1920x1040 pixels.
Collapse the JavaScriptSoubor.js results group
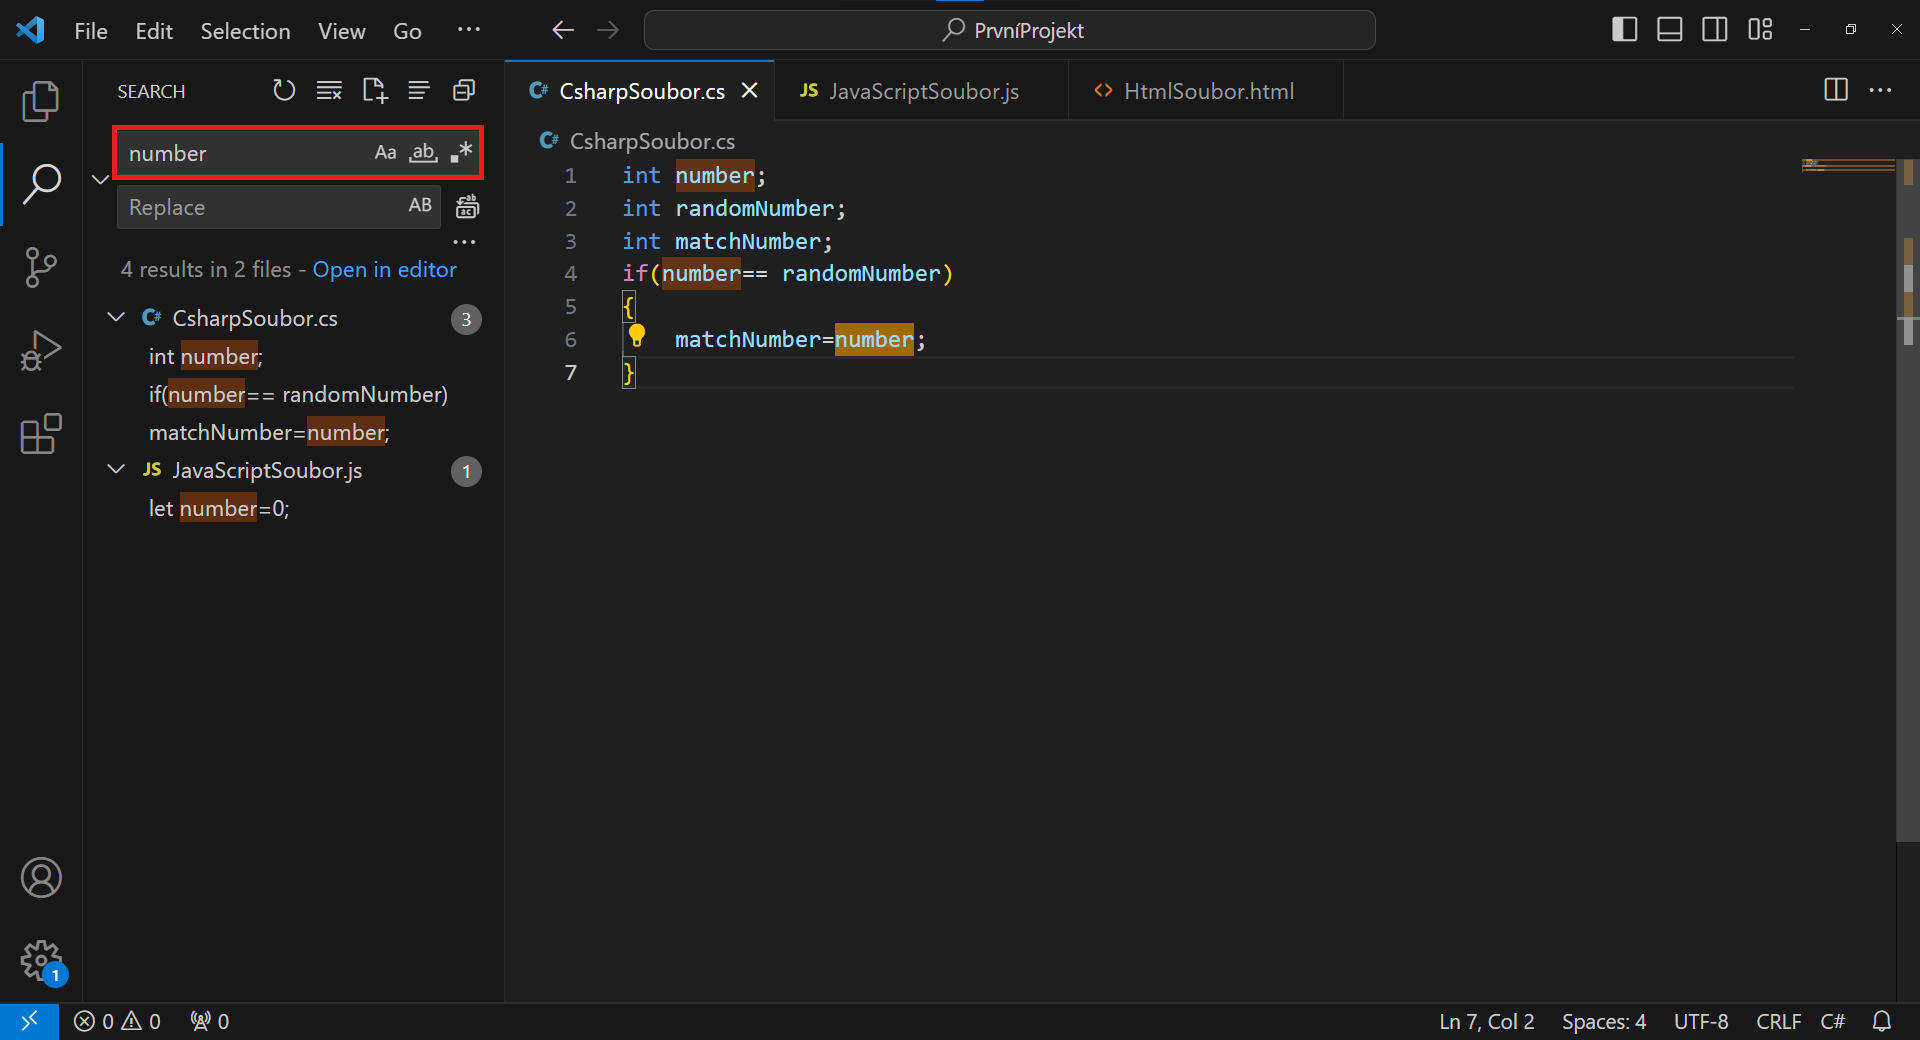tap(115, 470)
